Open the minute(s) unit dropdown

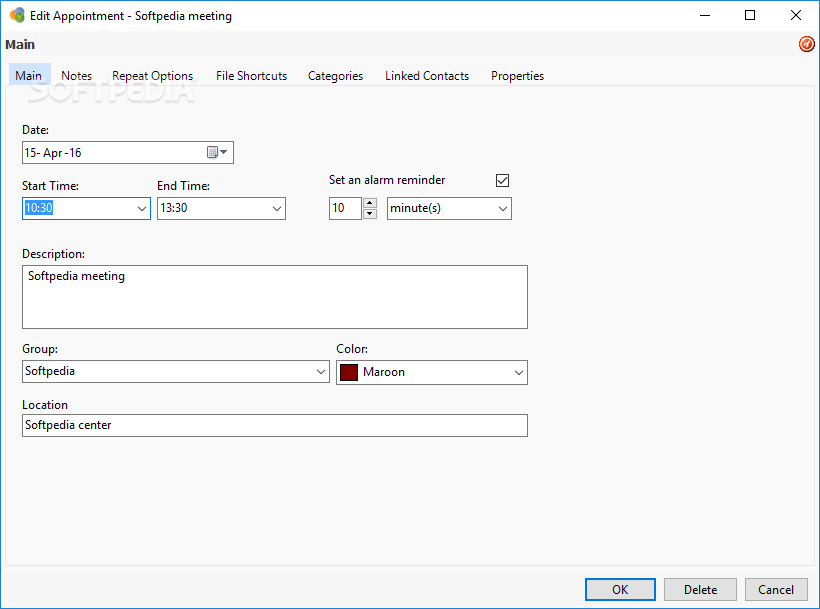(503, 209)
